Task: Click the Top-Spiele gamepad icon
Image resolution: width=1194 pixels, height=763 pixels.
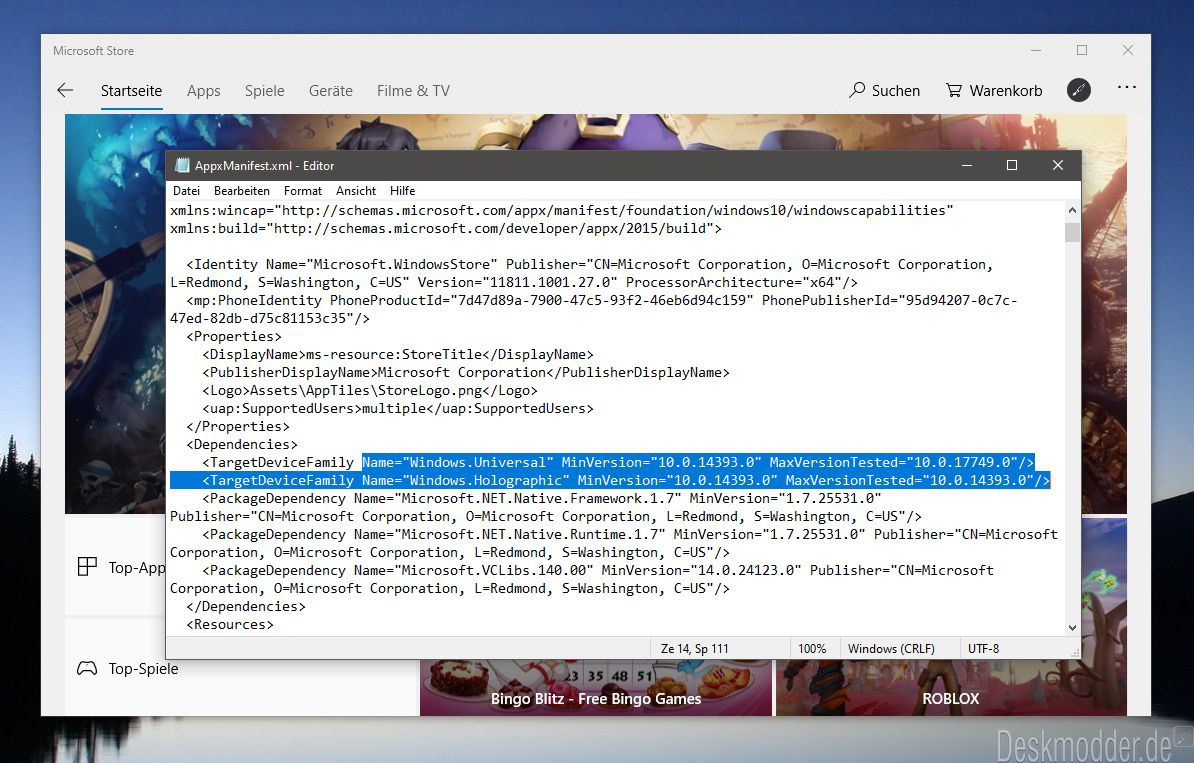Action: [87, 669]
